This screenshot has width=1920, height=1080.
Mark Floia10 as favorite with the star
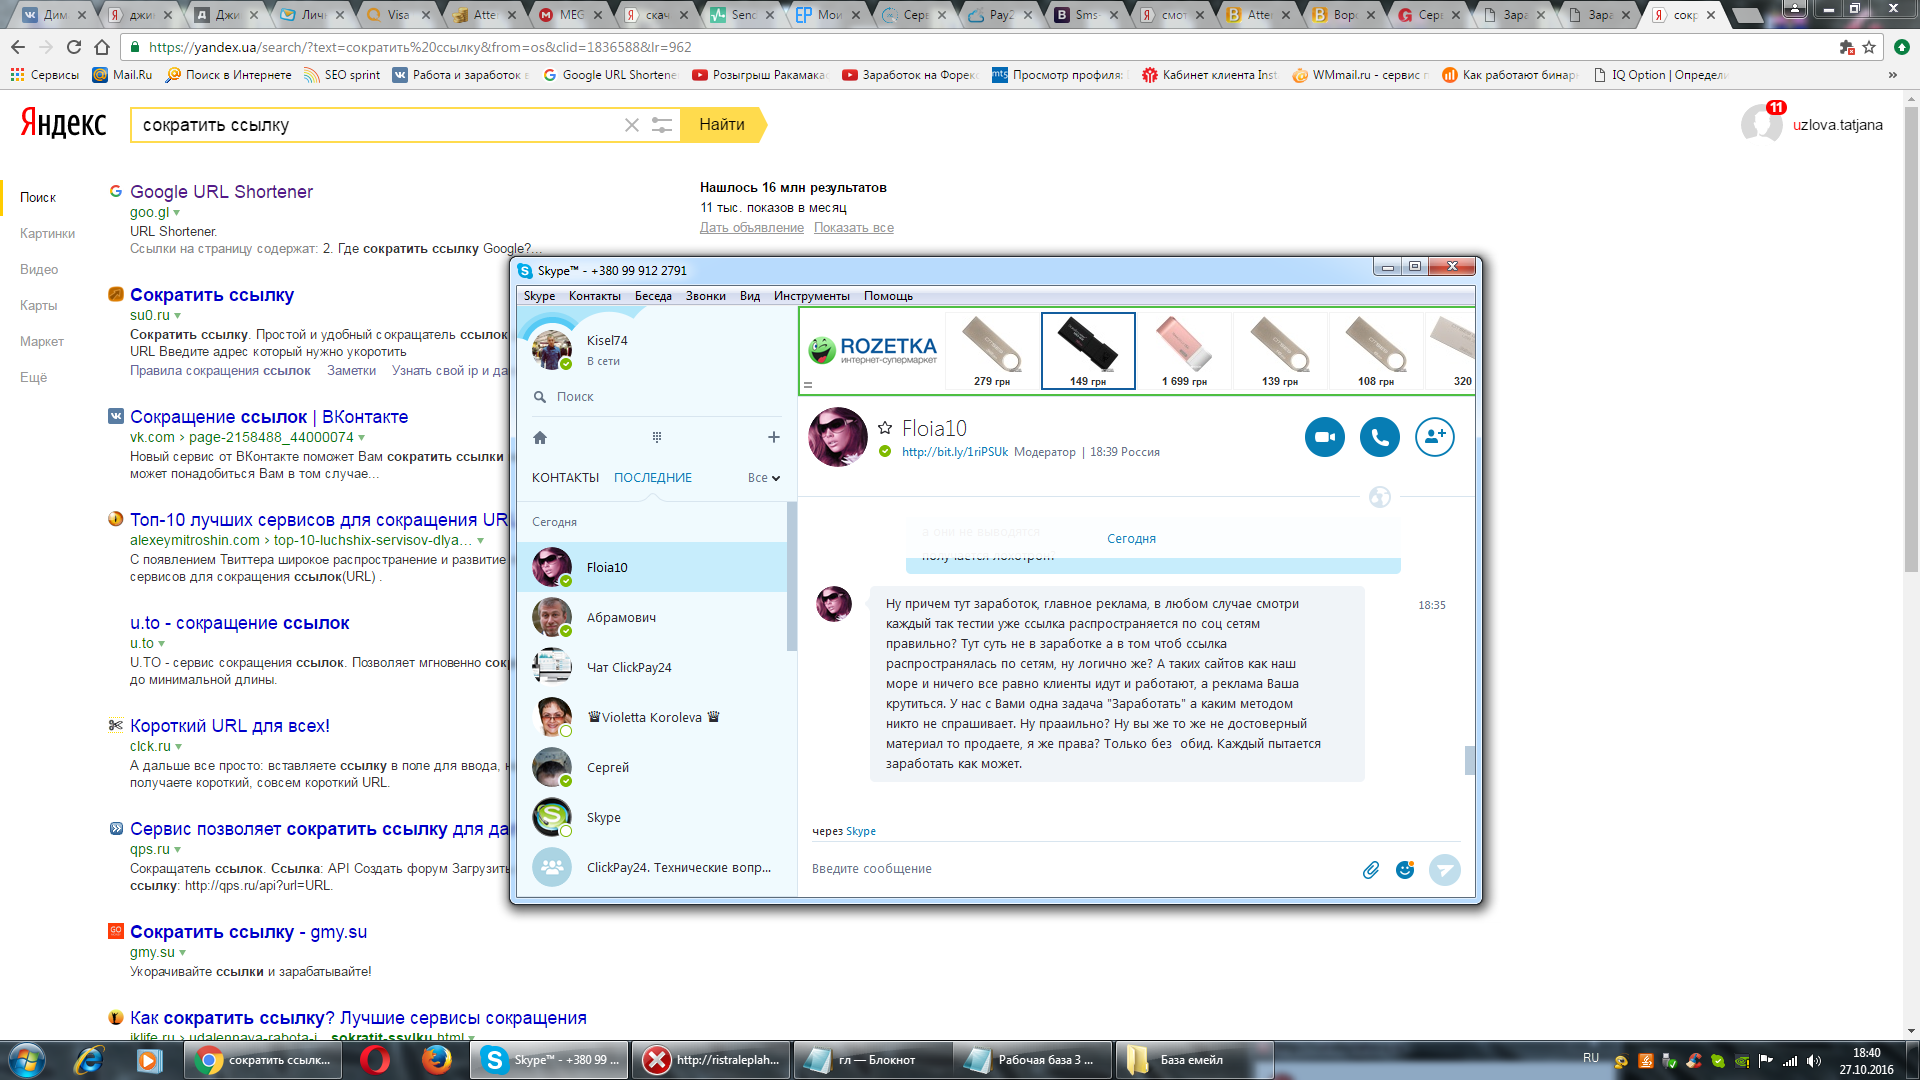tap(885, 428)
